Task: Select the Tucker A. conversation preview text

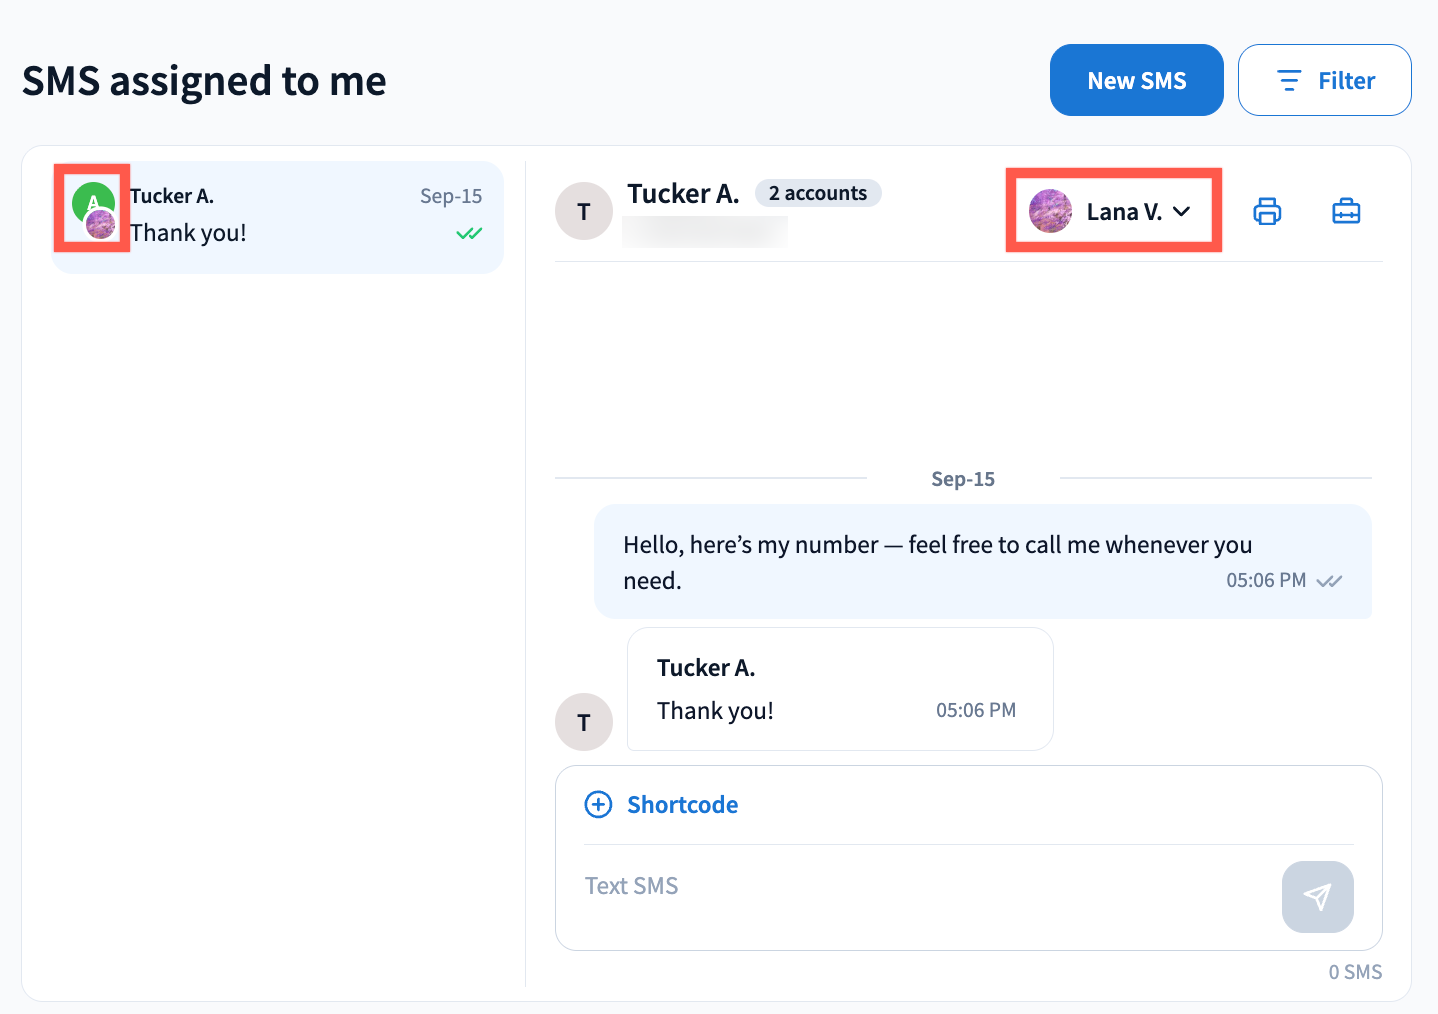Action: [x=188, y=233]
